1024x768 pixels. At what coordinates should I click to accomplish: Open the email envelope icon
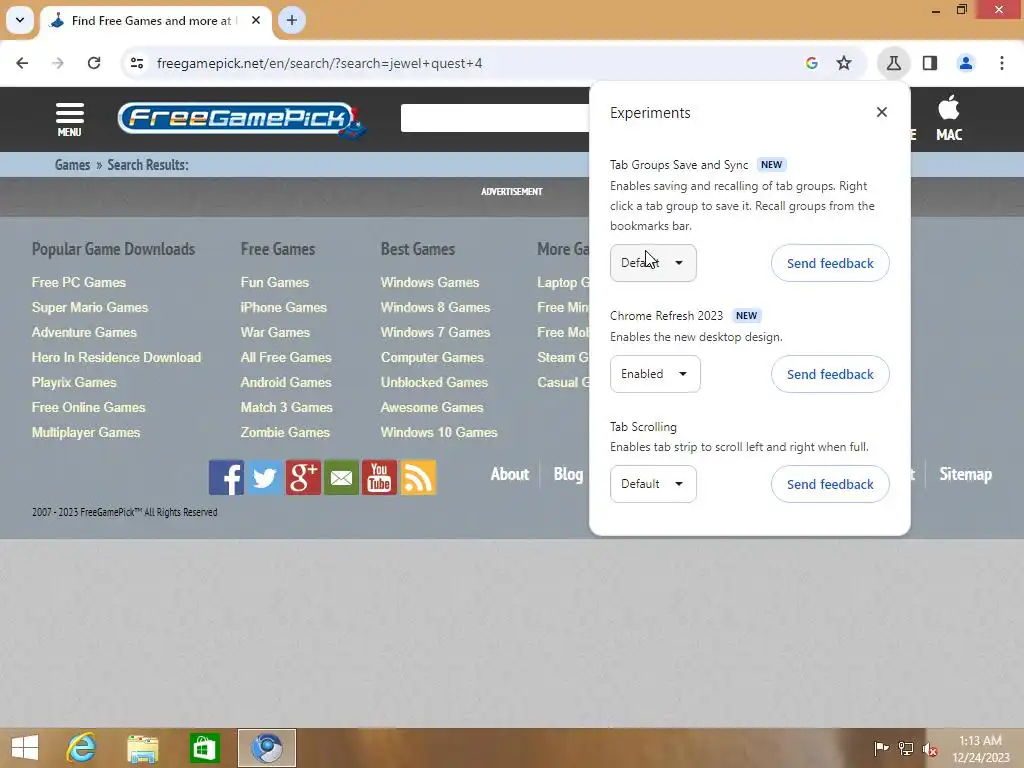(341, 477)
